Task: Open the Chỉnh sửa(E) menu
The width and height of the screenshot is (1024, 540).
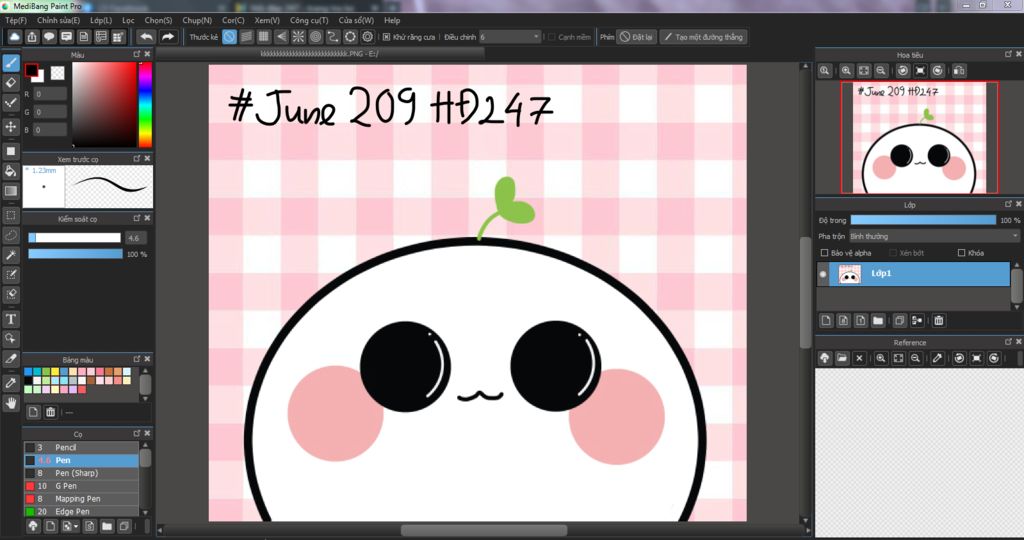Action: [x=58, y=20]
